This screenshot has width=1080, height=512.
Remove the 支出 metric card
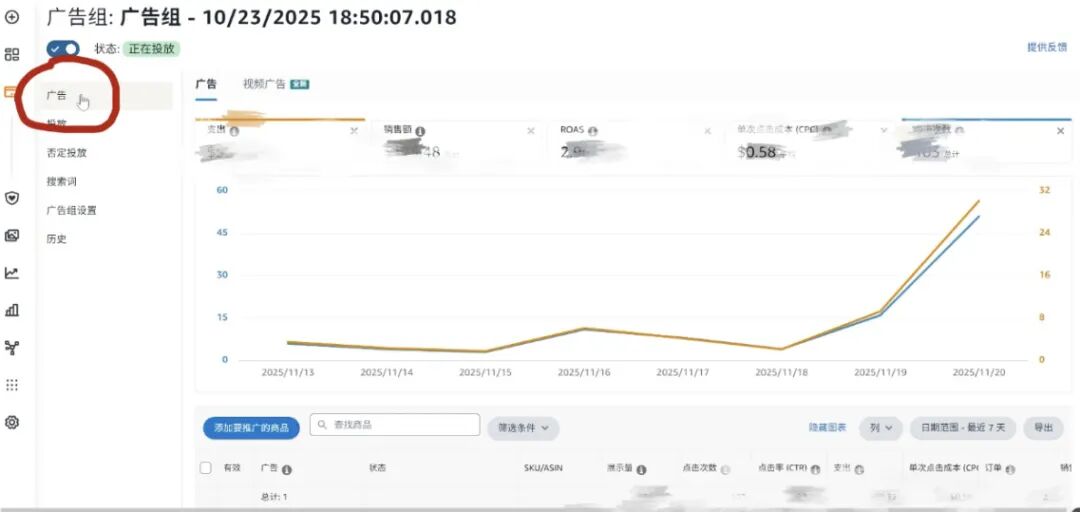[x=354, y=131]
